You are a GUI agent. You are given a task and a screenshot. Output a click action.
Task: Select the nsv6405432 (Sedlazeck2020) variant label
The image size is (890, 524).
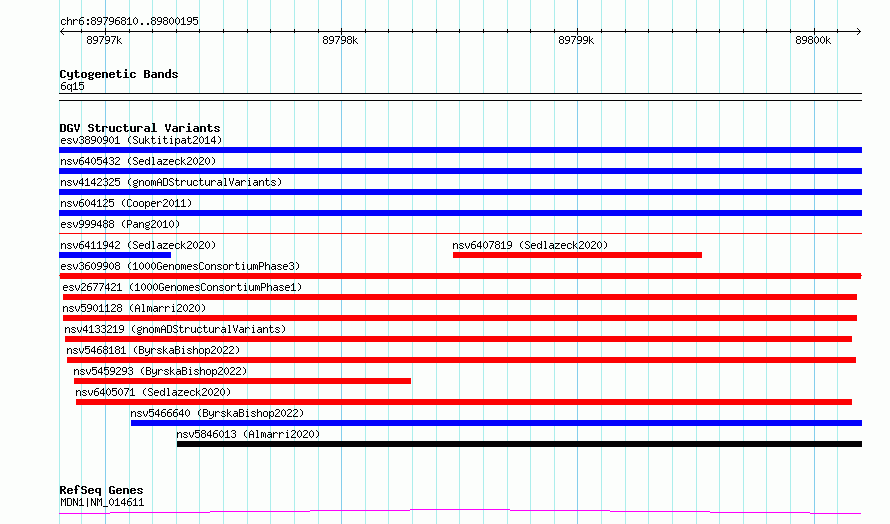coord(138,161)
